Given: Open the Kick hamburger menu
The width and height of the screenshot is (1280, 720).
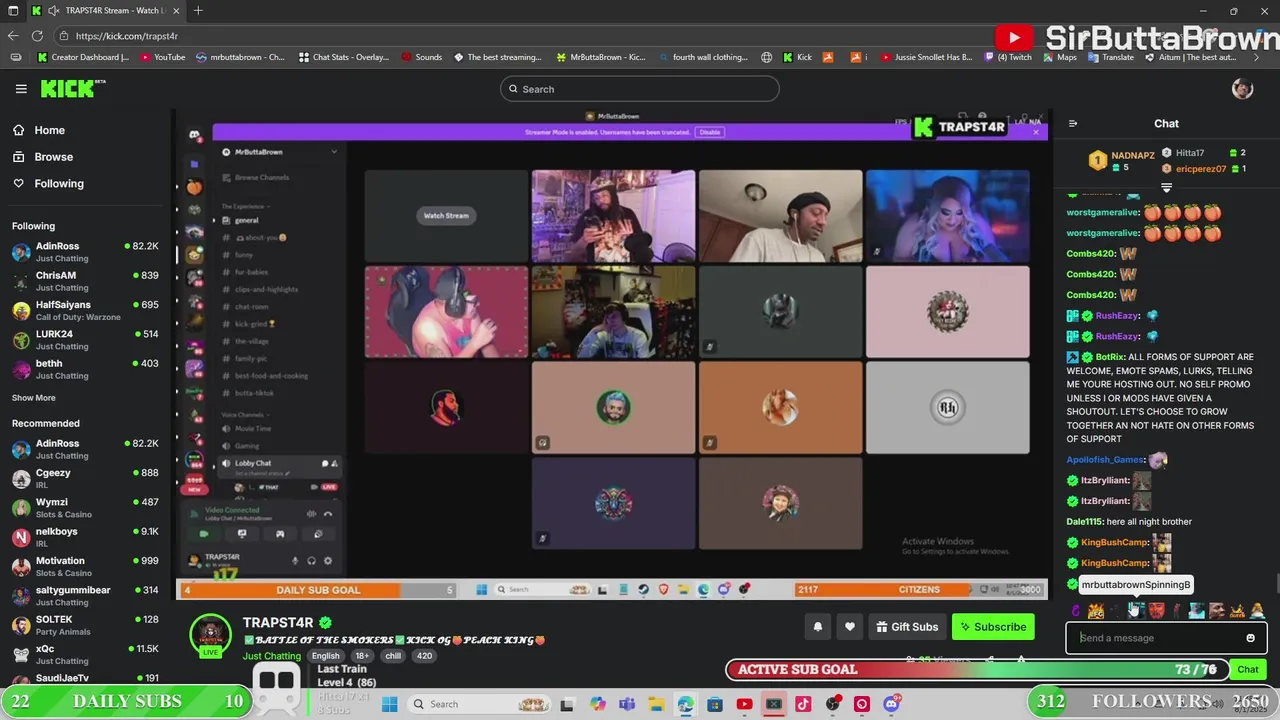Looking at the screenshot, I should pyautogui.click(x=21, y=89).
